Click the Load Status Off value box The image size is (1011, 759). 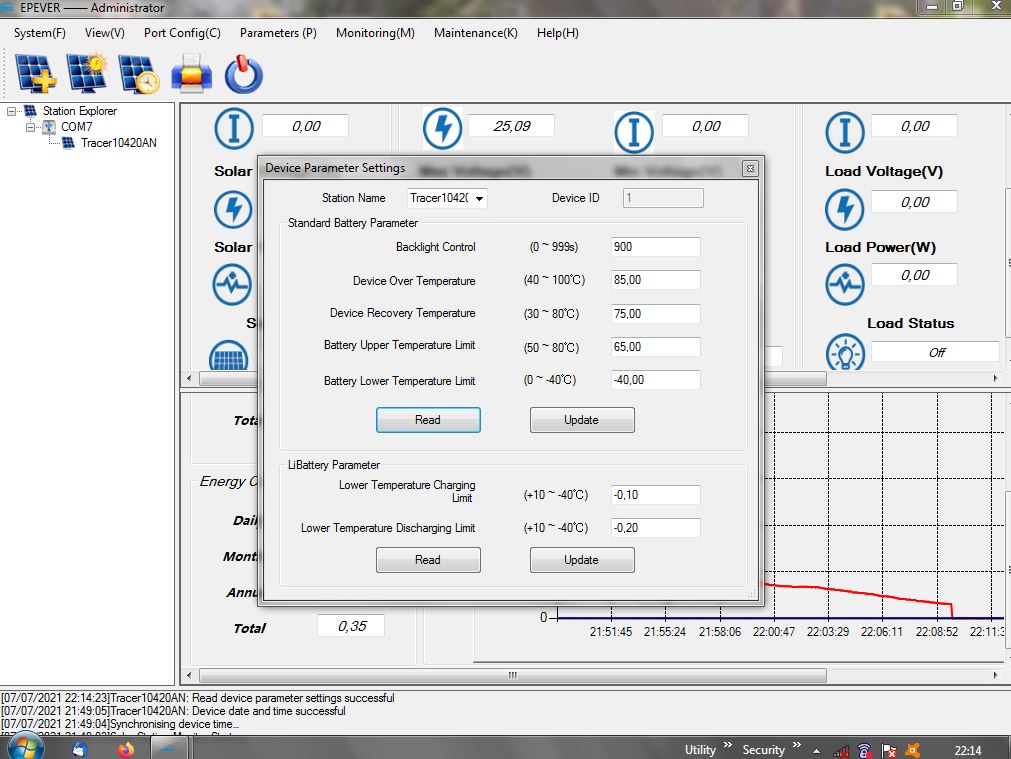tap(935, 352)
